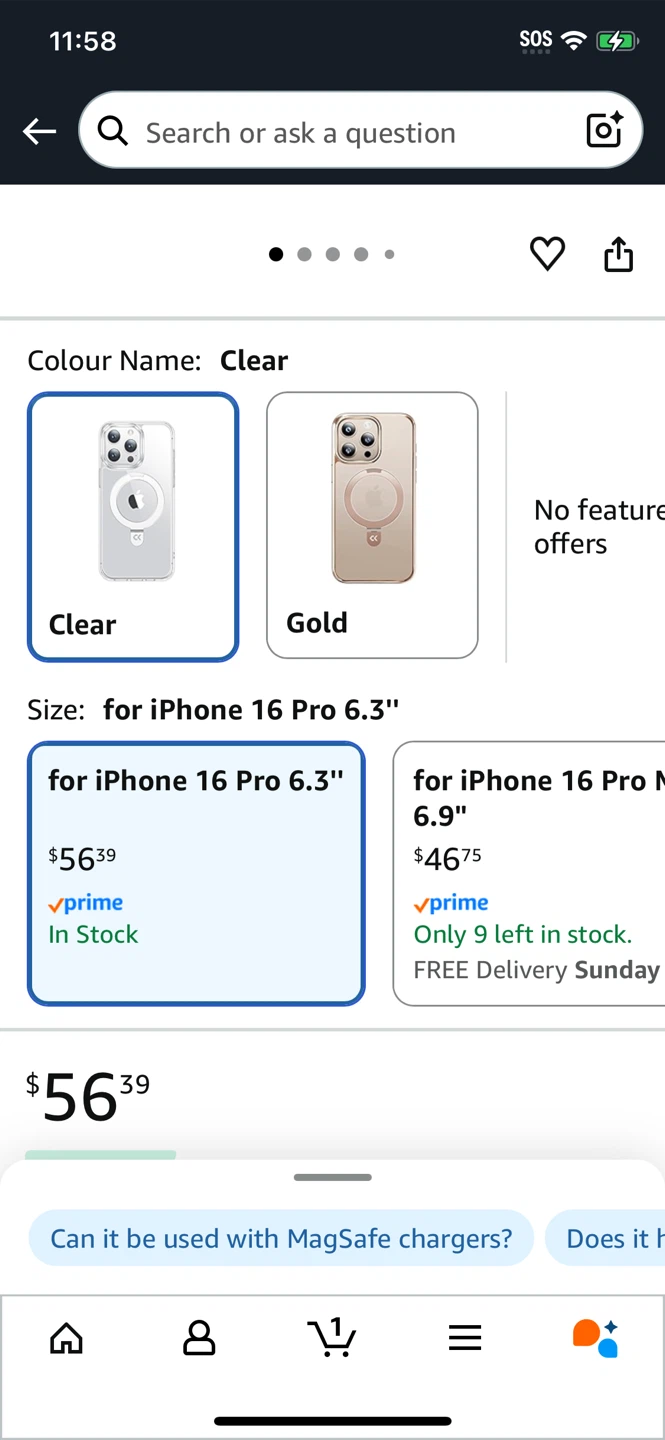Jump to the second image pagination dot
The width and height of the screenshot is (665, 1440).
click(x=304, y=254)
